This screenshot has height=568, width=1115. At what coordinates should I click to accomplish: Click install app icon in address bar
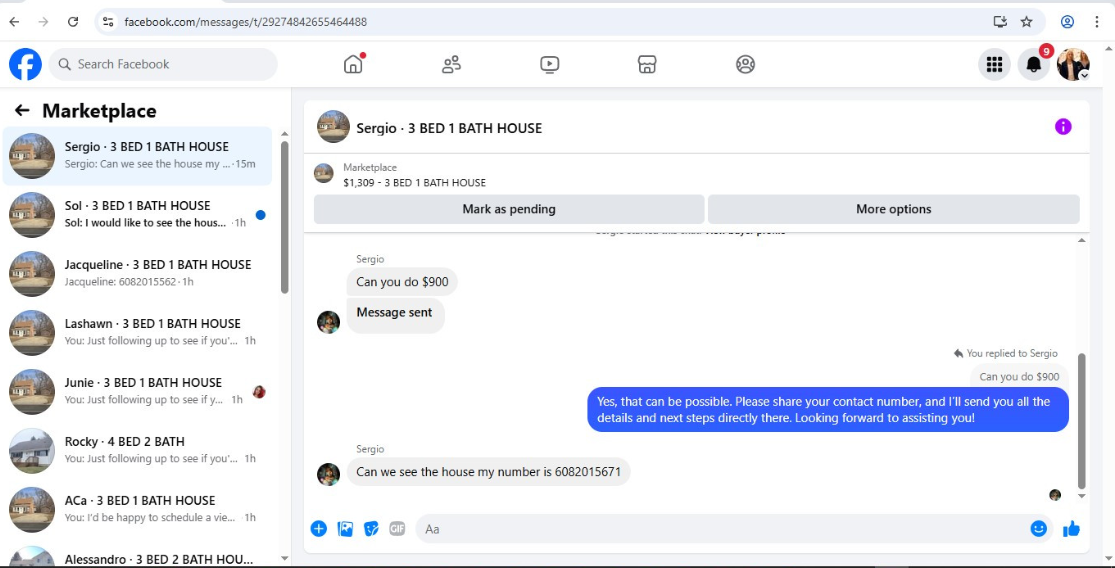1001,22
